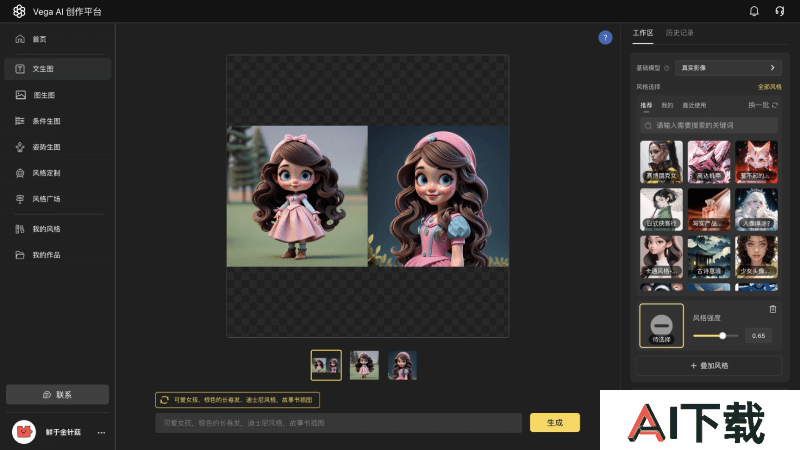Image resolution: width=800 pixels, height=450 pixels.
Task: Click the 联系 contact button
Action: [57, 394]
